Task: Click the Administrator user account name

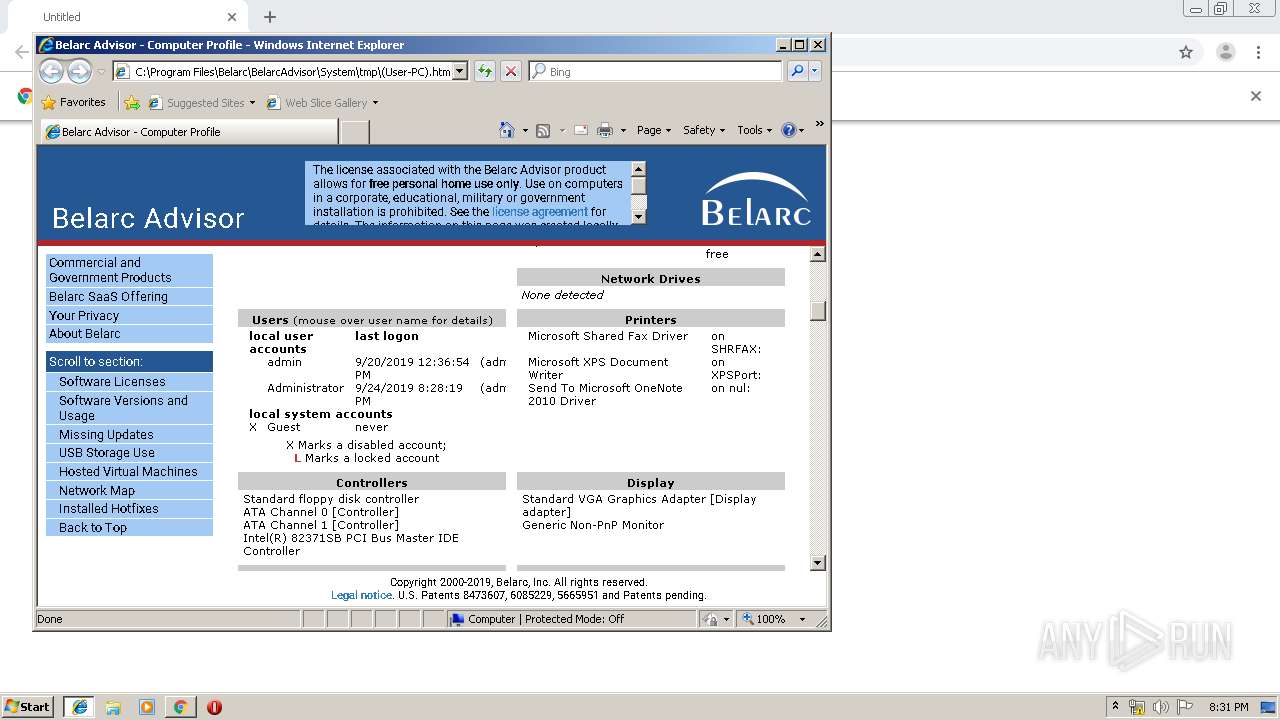Action: (305, 388)
